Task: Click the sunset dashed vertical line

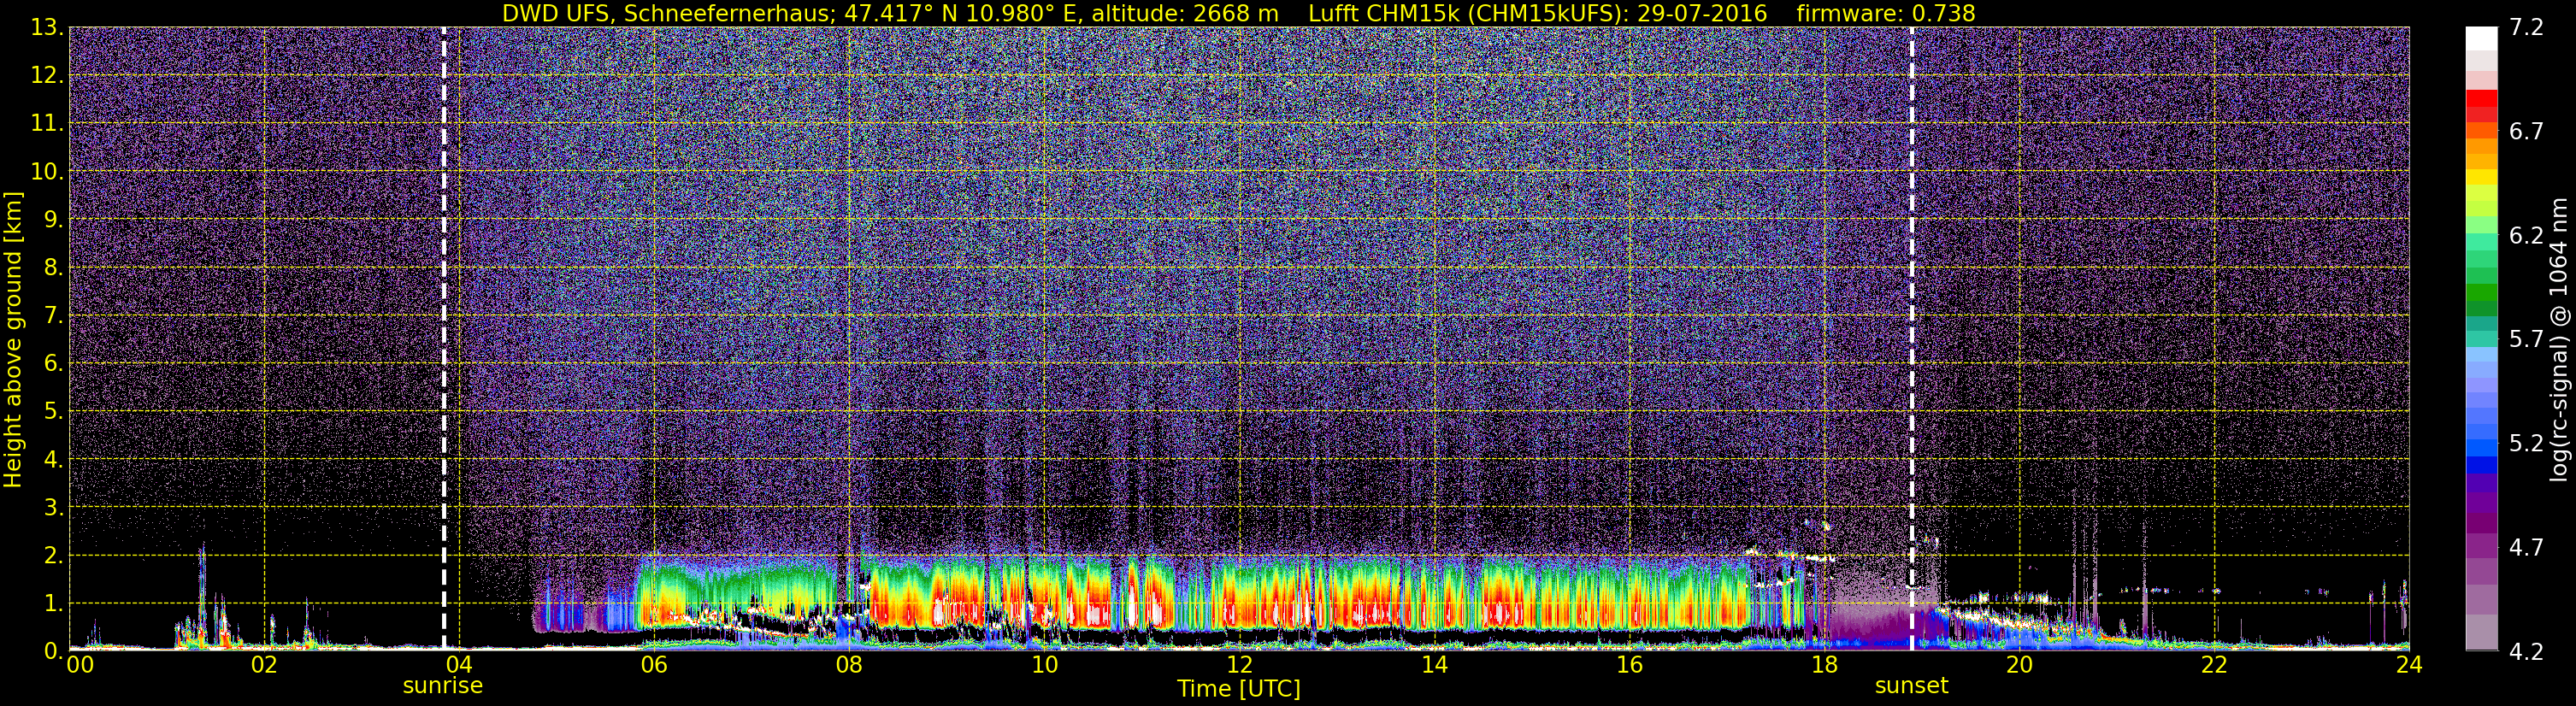Action: pyautogui.click(x=1911, y=339)
